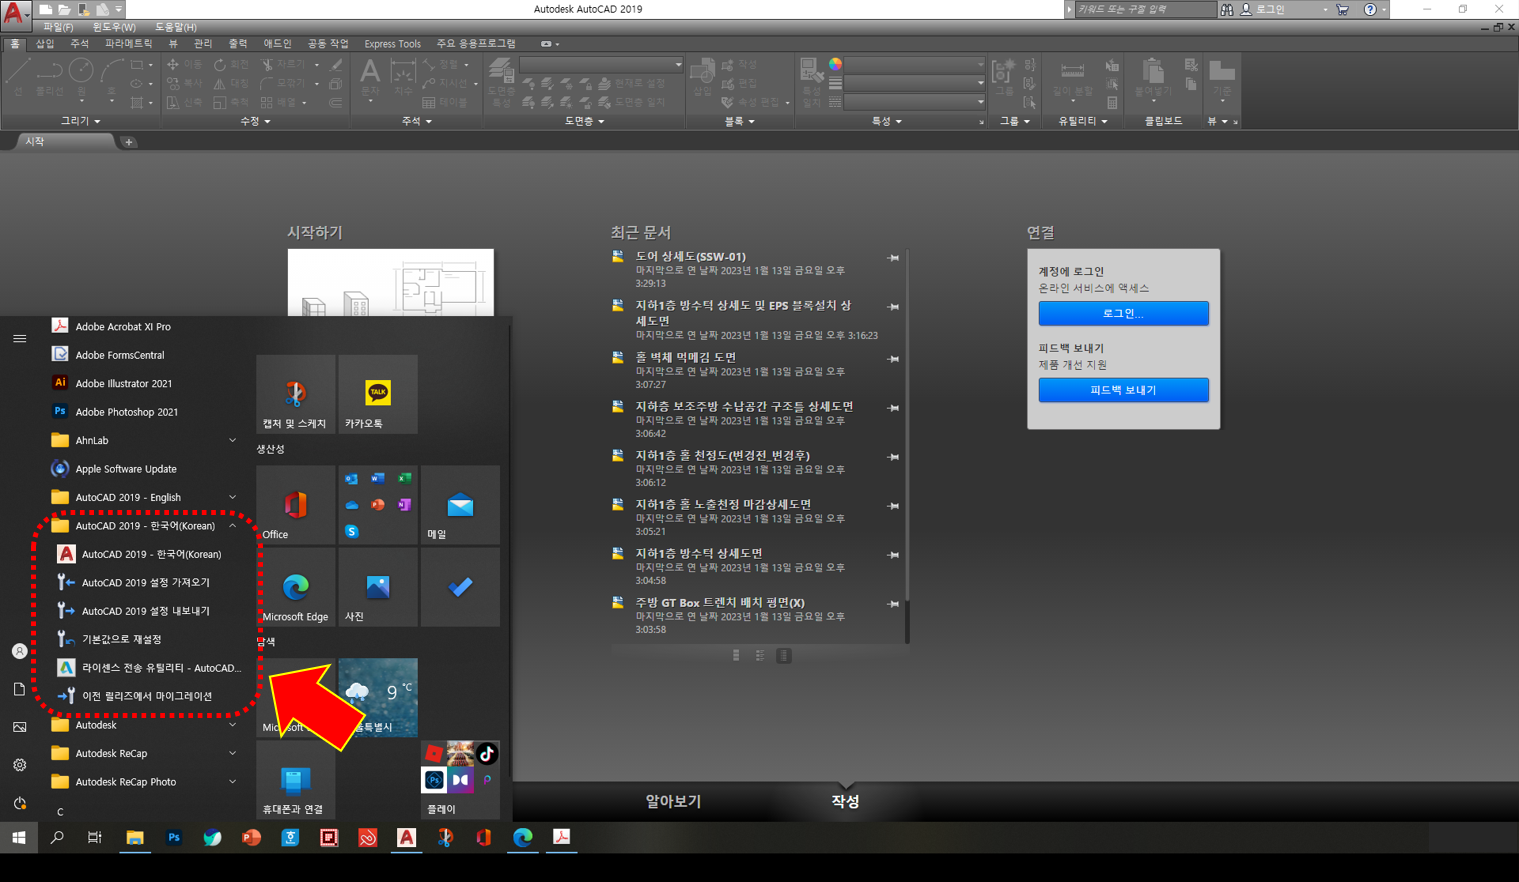Click the New file icon in quick access toolbar
Image resolution: width=1519 pixels, height=882 pixels.
pyautogui.click(x=46, y=9)
